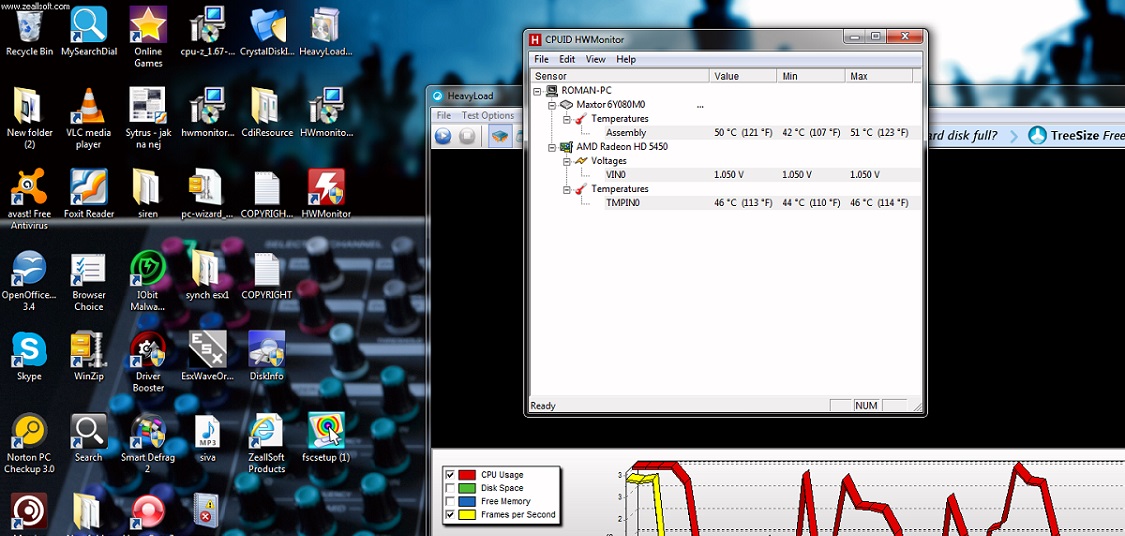The height and width of the screenshot is (536, 1125).
Task: Check the Free Memory legend checkbox
Action: click(450, 502)
